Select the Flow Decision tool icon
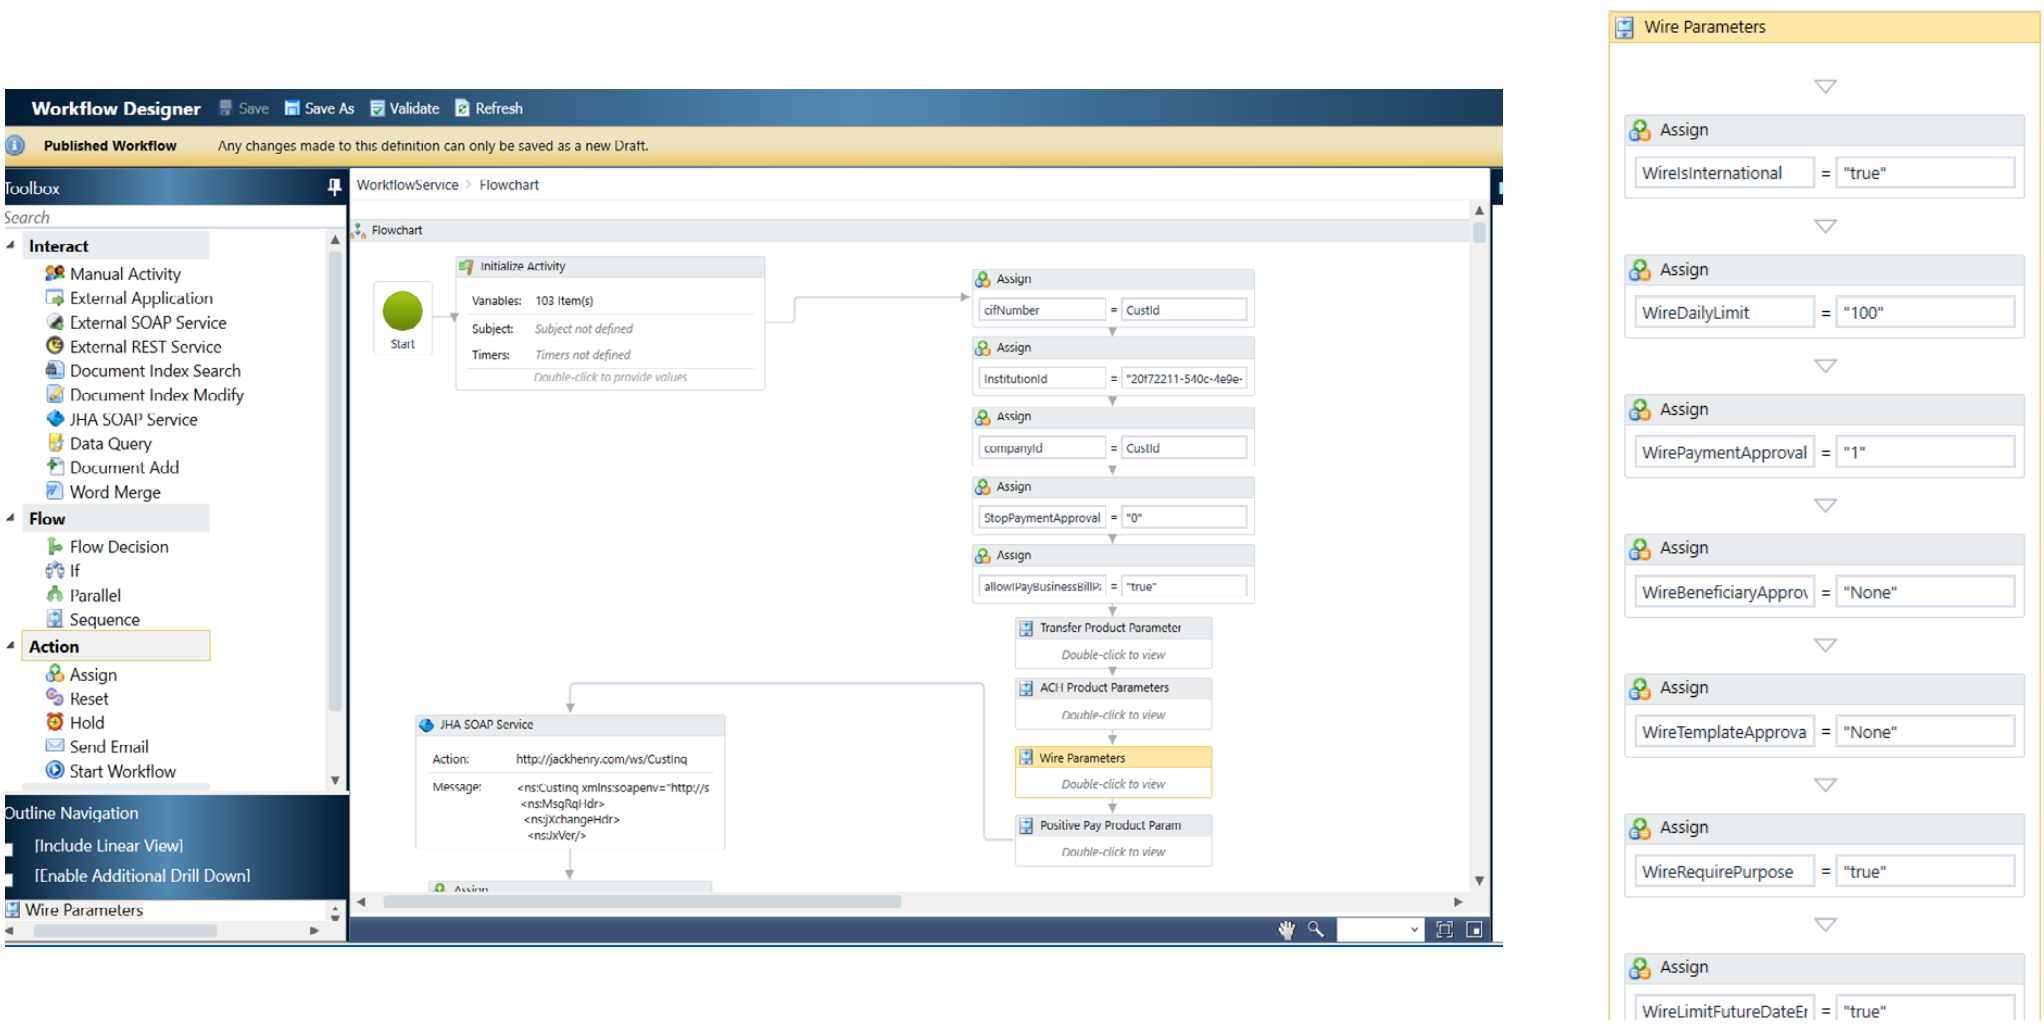The width and height of the screenshot is (2044, 1032). coord(55,547)
